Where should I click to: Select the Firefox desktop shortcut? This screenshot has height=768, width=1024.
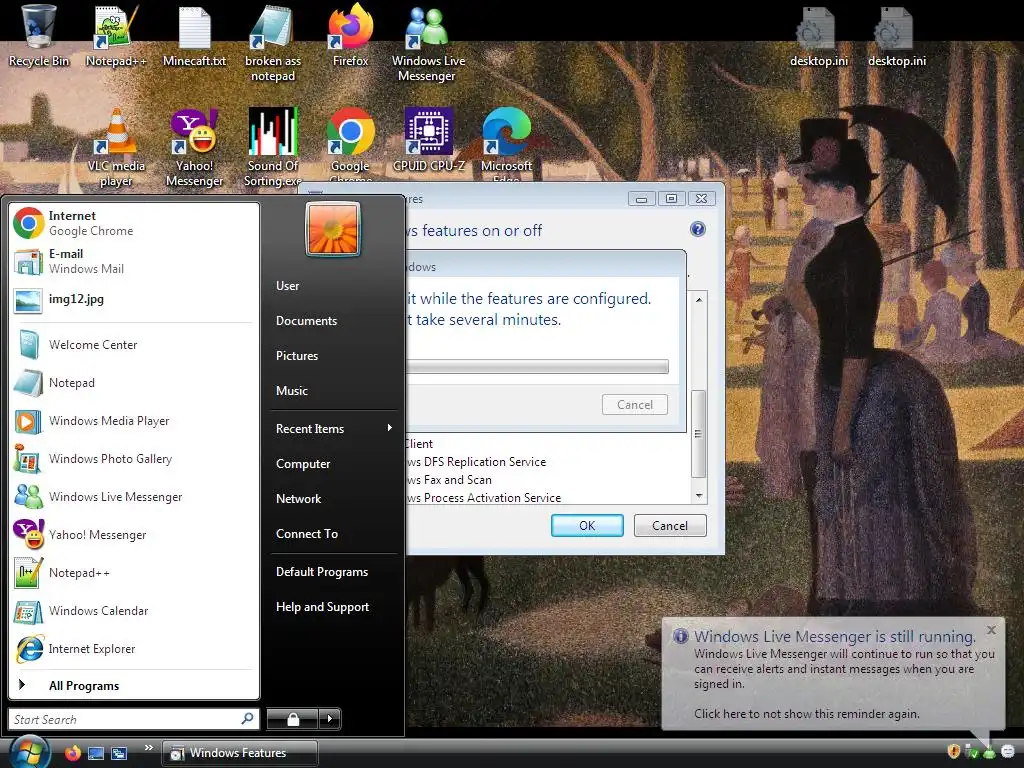coord(351,36)
